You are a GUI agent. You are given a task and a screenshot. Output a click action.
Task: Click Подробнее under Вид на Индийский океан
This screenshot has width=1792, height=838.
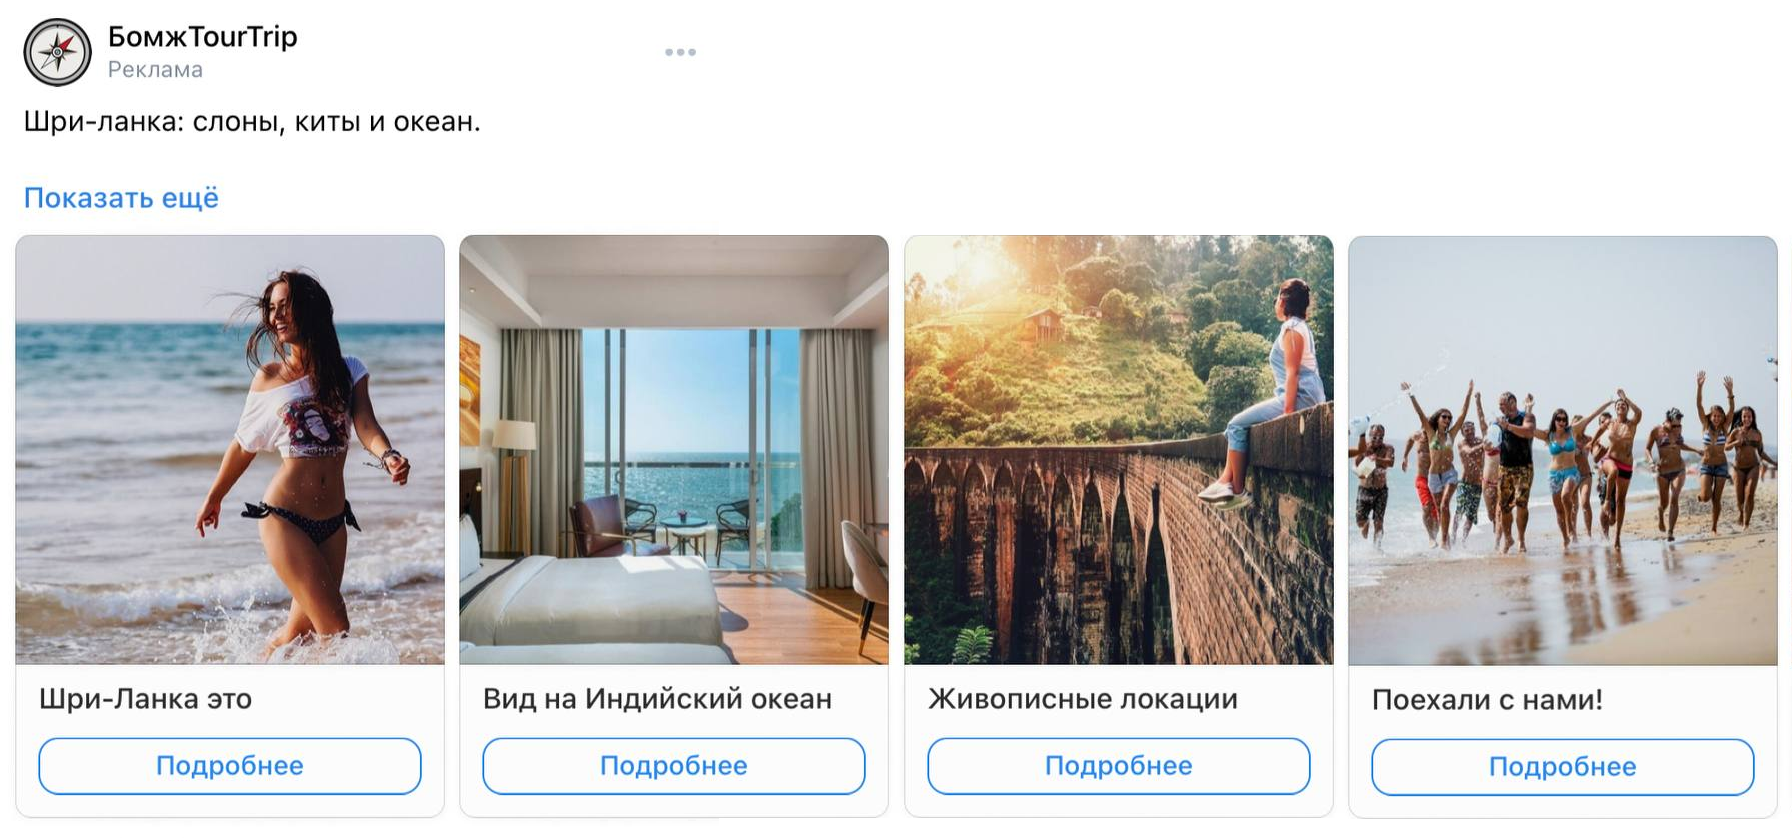(674, 766)
